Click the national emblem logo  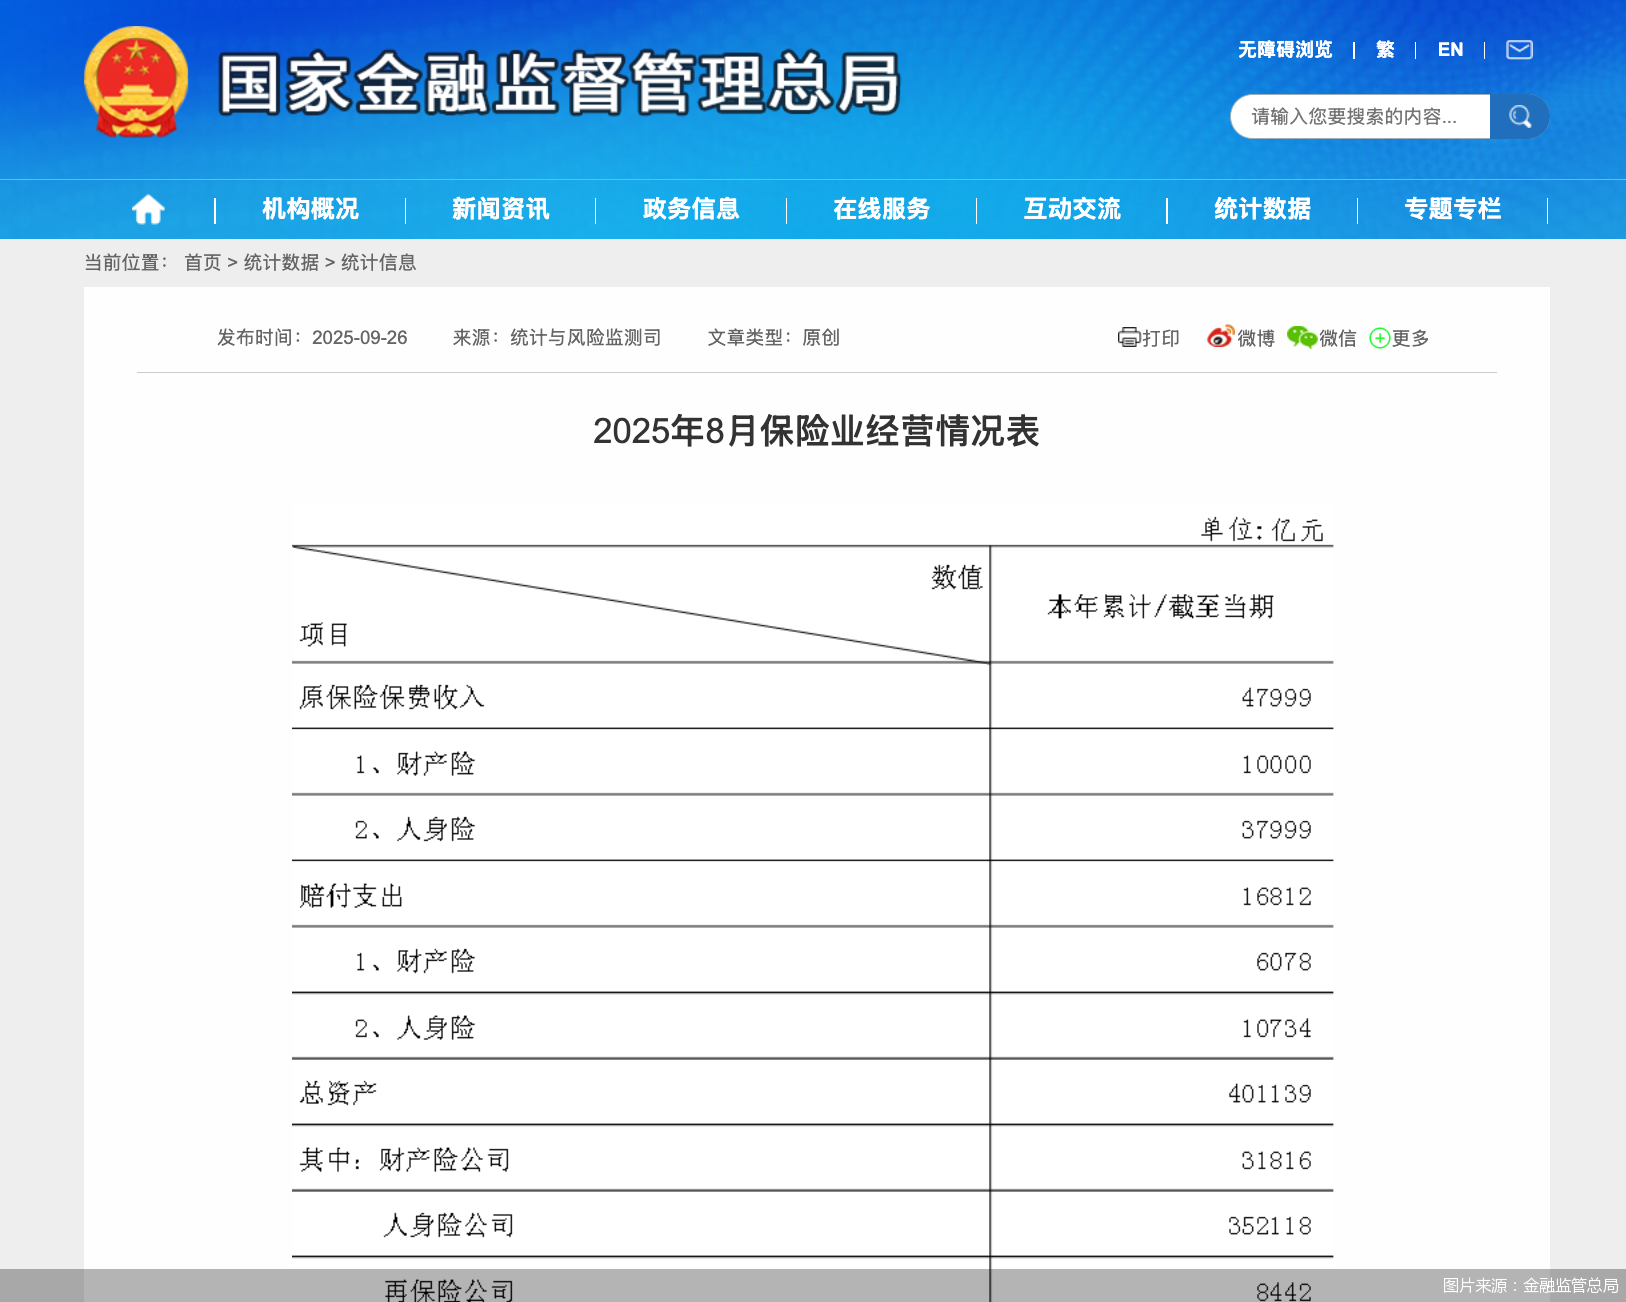(x=135, y=85)
